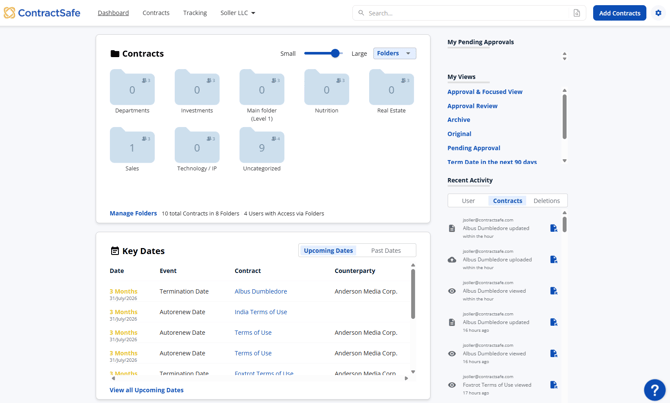670x403 pixels.
Task: Expand the Folders dropdown
Action: [x=394, y=53]
